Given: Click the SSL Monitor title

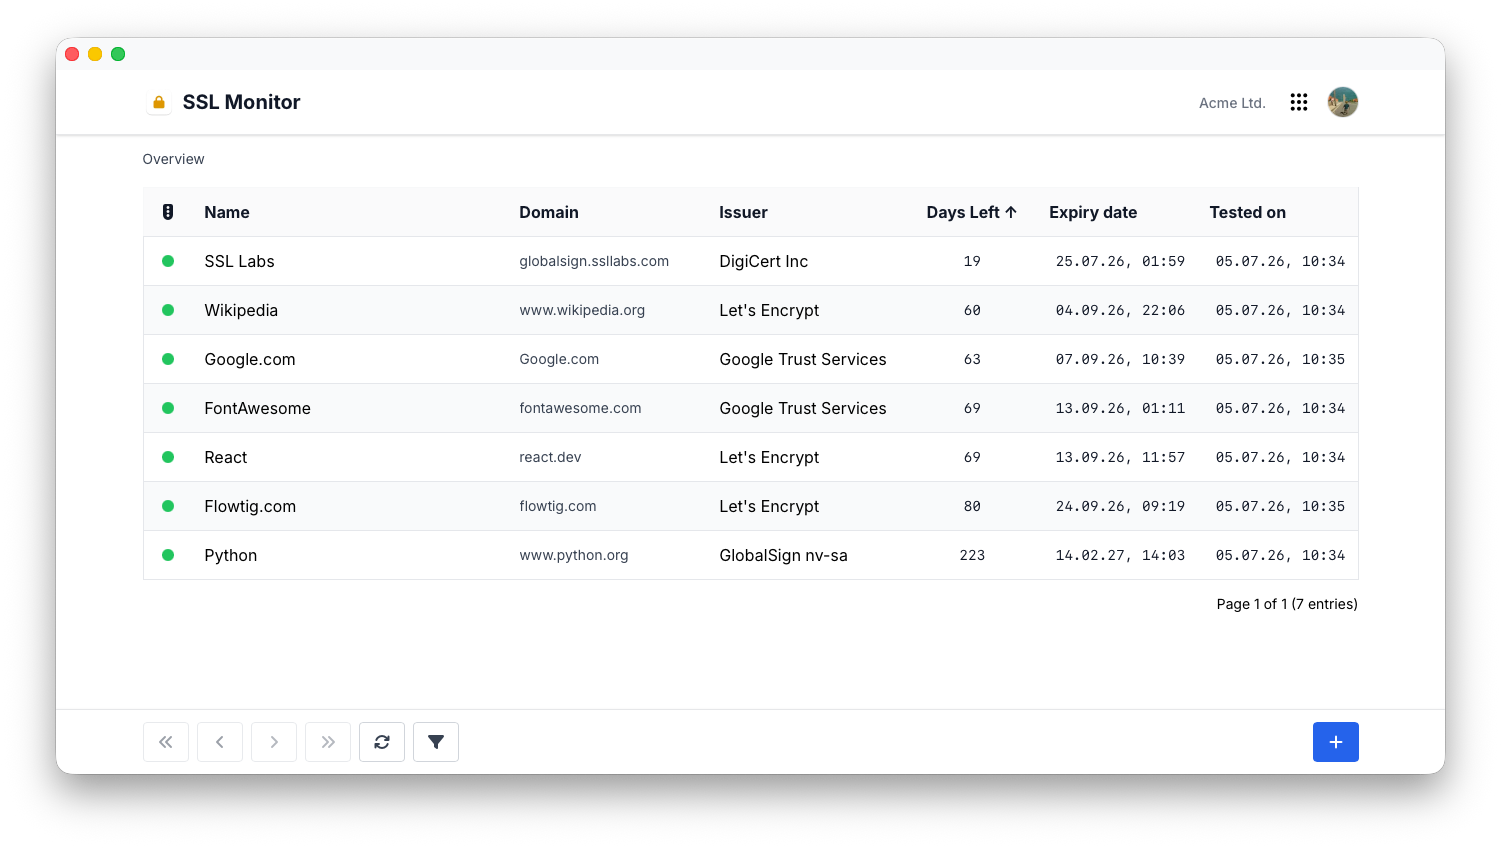Looking at the screenshot, I should tap(241, 102).
